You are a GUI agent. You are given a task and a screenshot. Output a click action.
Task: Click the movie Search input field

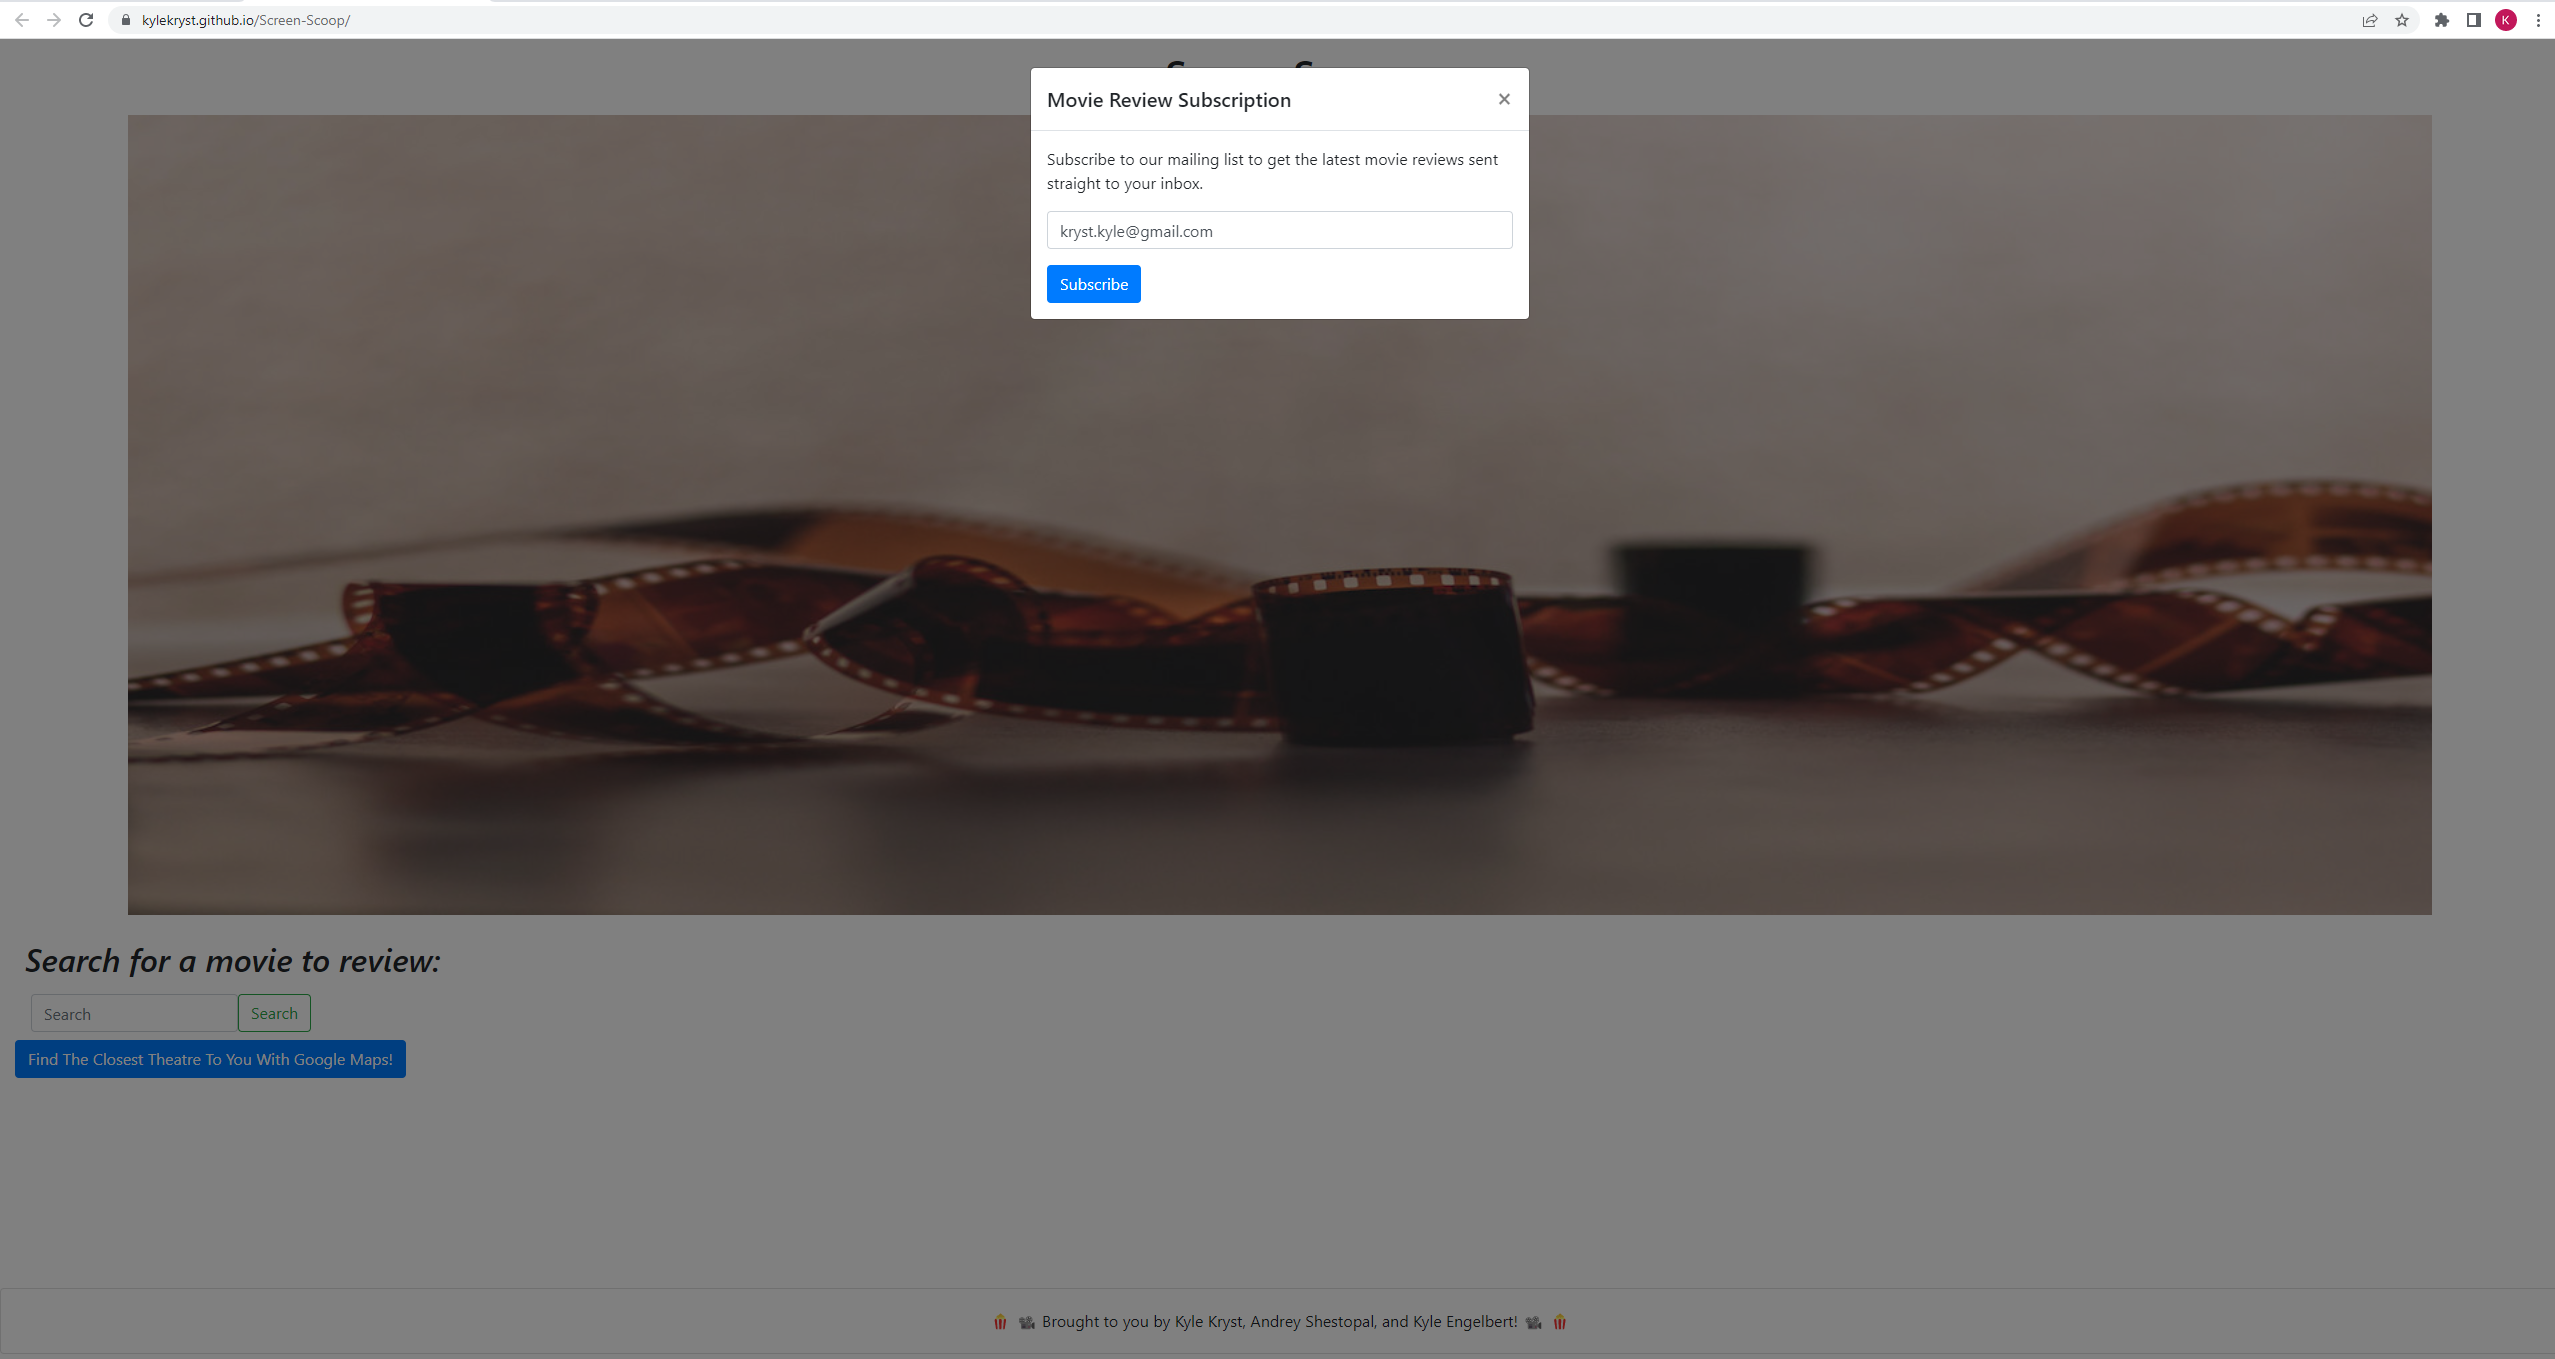(134, 1013)
